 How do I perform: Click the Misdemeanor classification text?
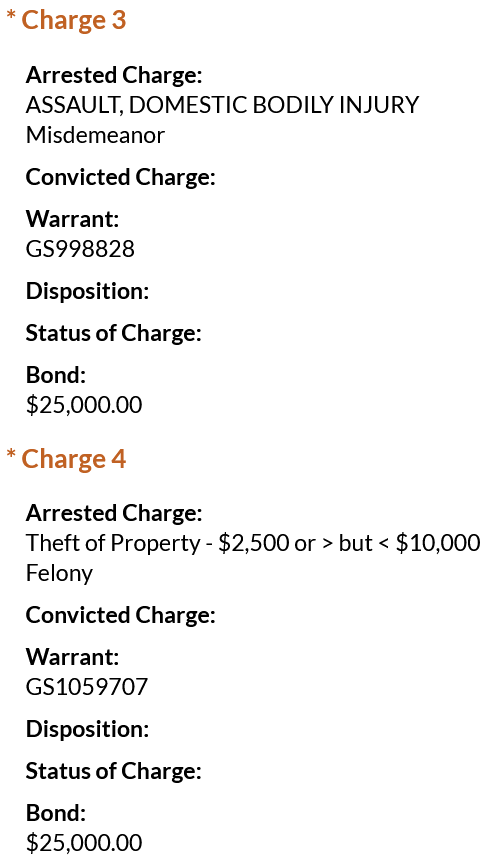pos(95,135)
